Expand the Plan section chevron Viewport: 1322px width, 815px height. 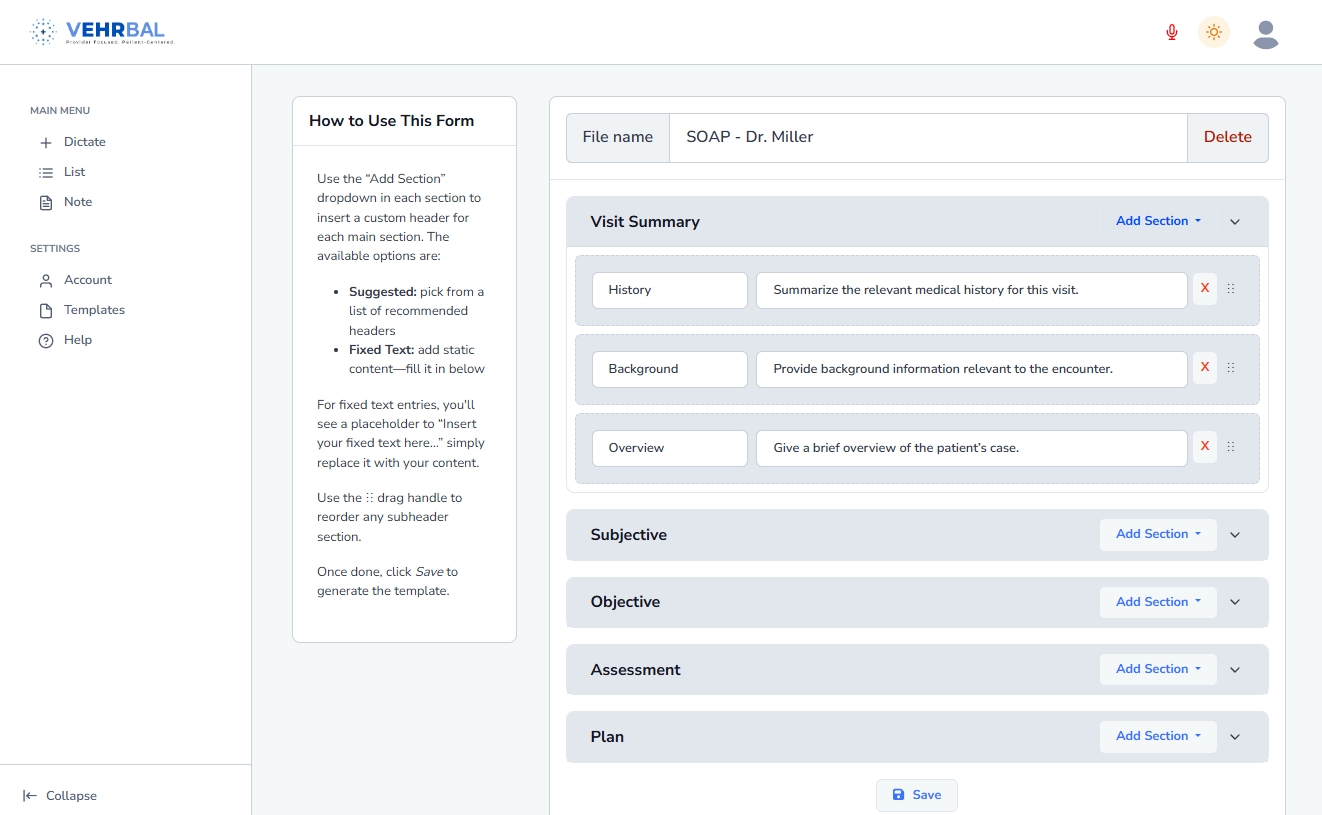(1235, 737)
